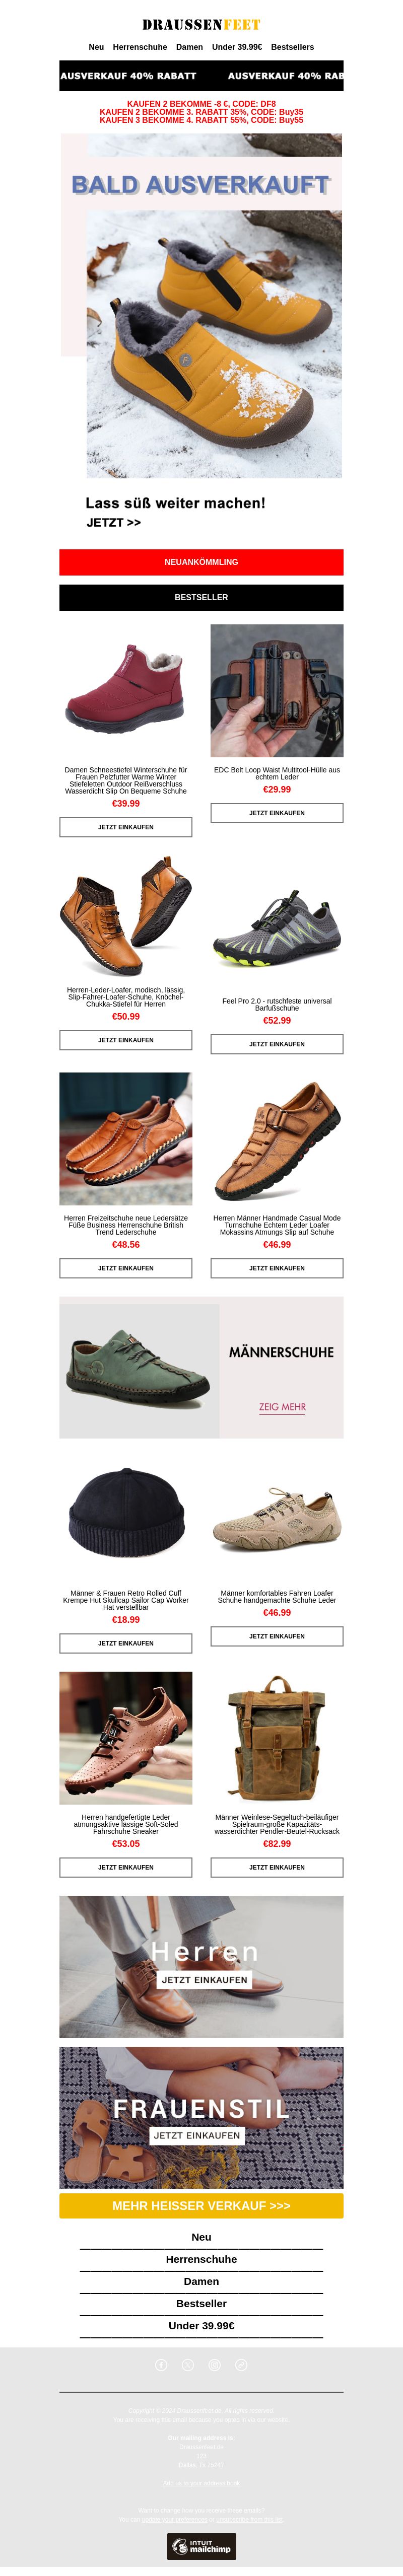Click JETZT EINKAUFEN under EDC Belt Loop
Image resolution: width=403 pixels, height=2576 pixels.
click(277, 813)
